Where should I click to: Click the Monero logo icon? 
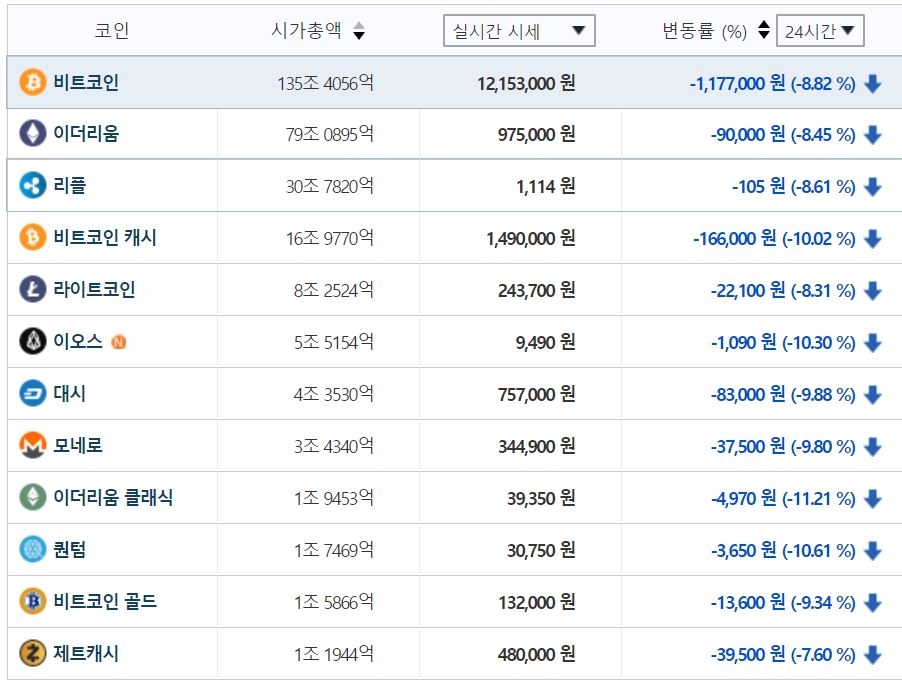point(33,446)
